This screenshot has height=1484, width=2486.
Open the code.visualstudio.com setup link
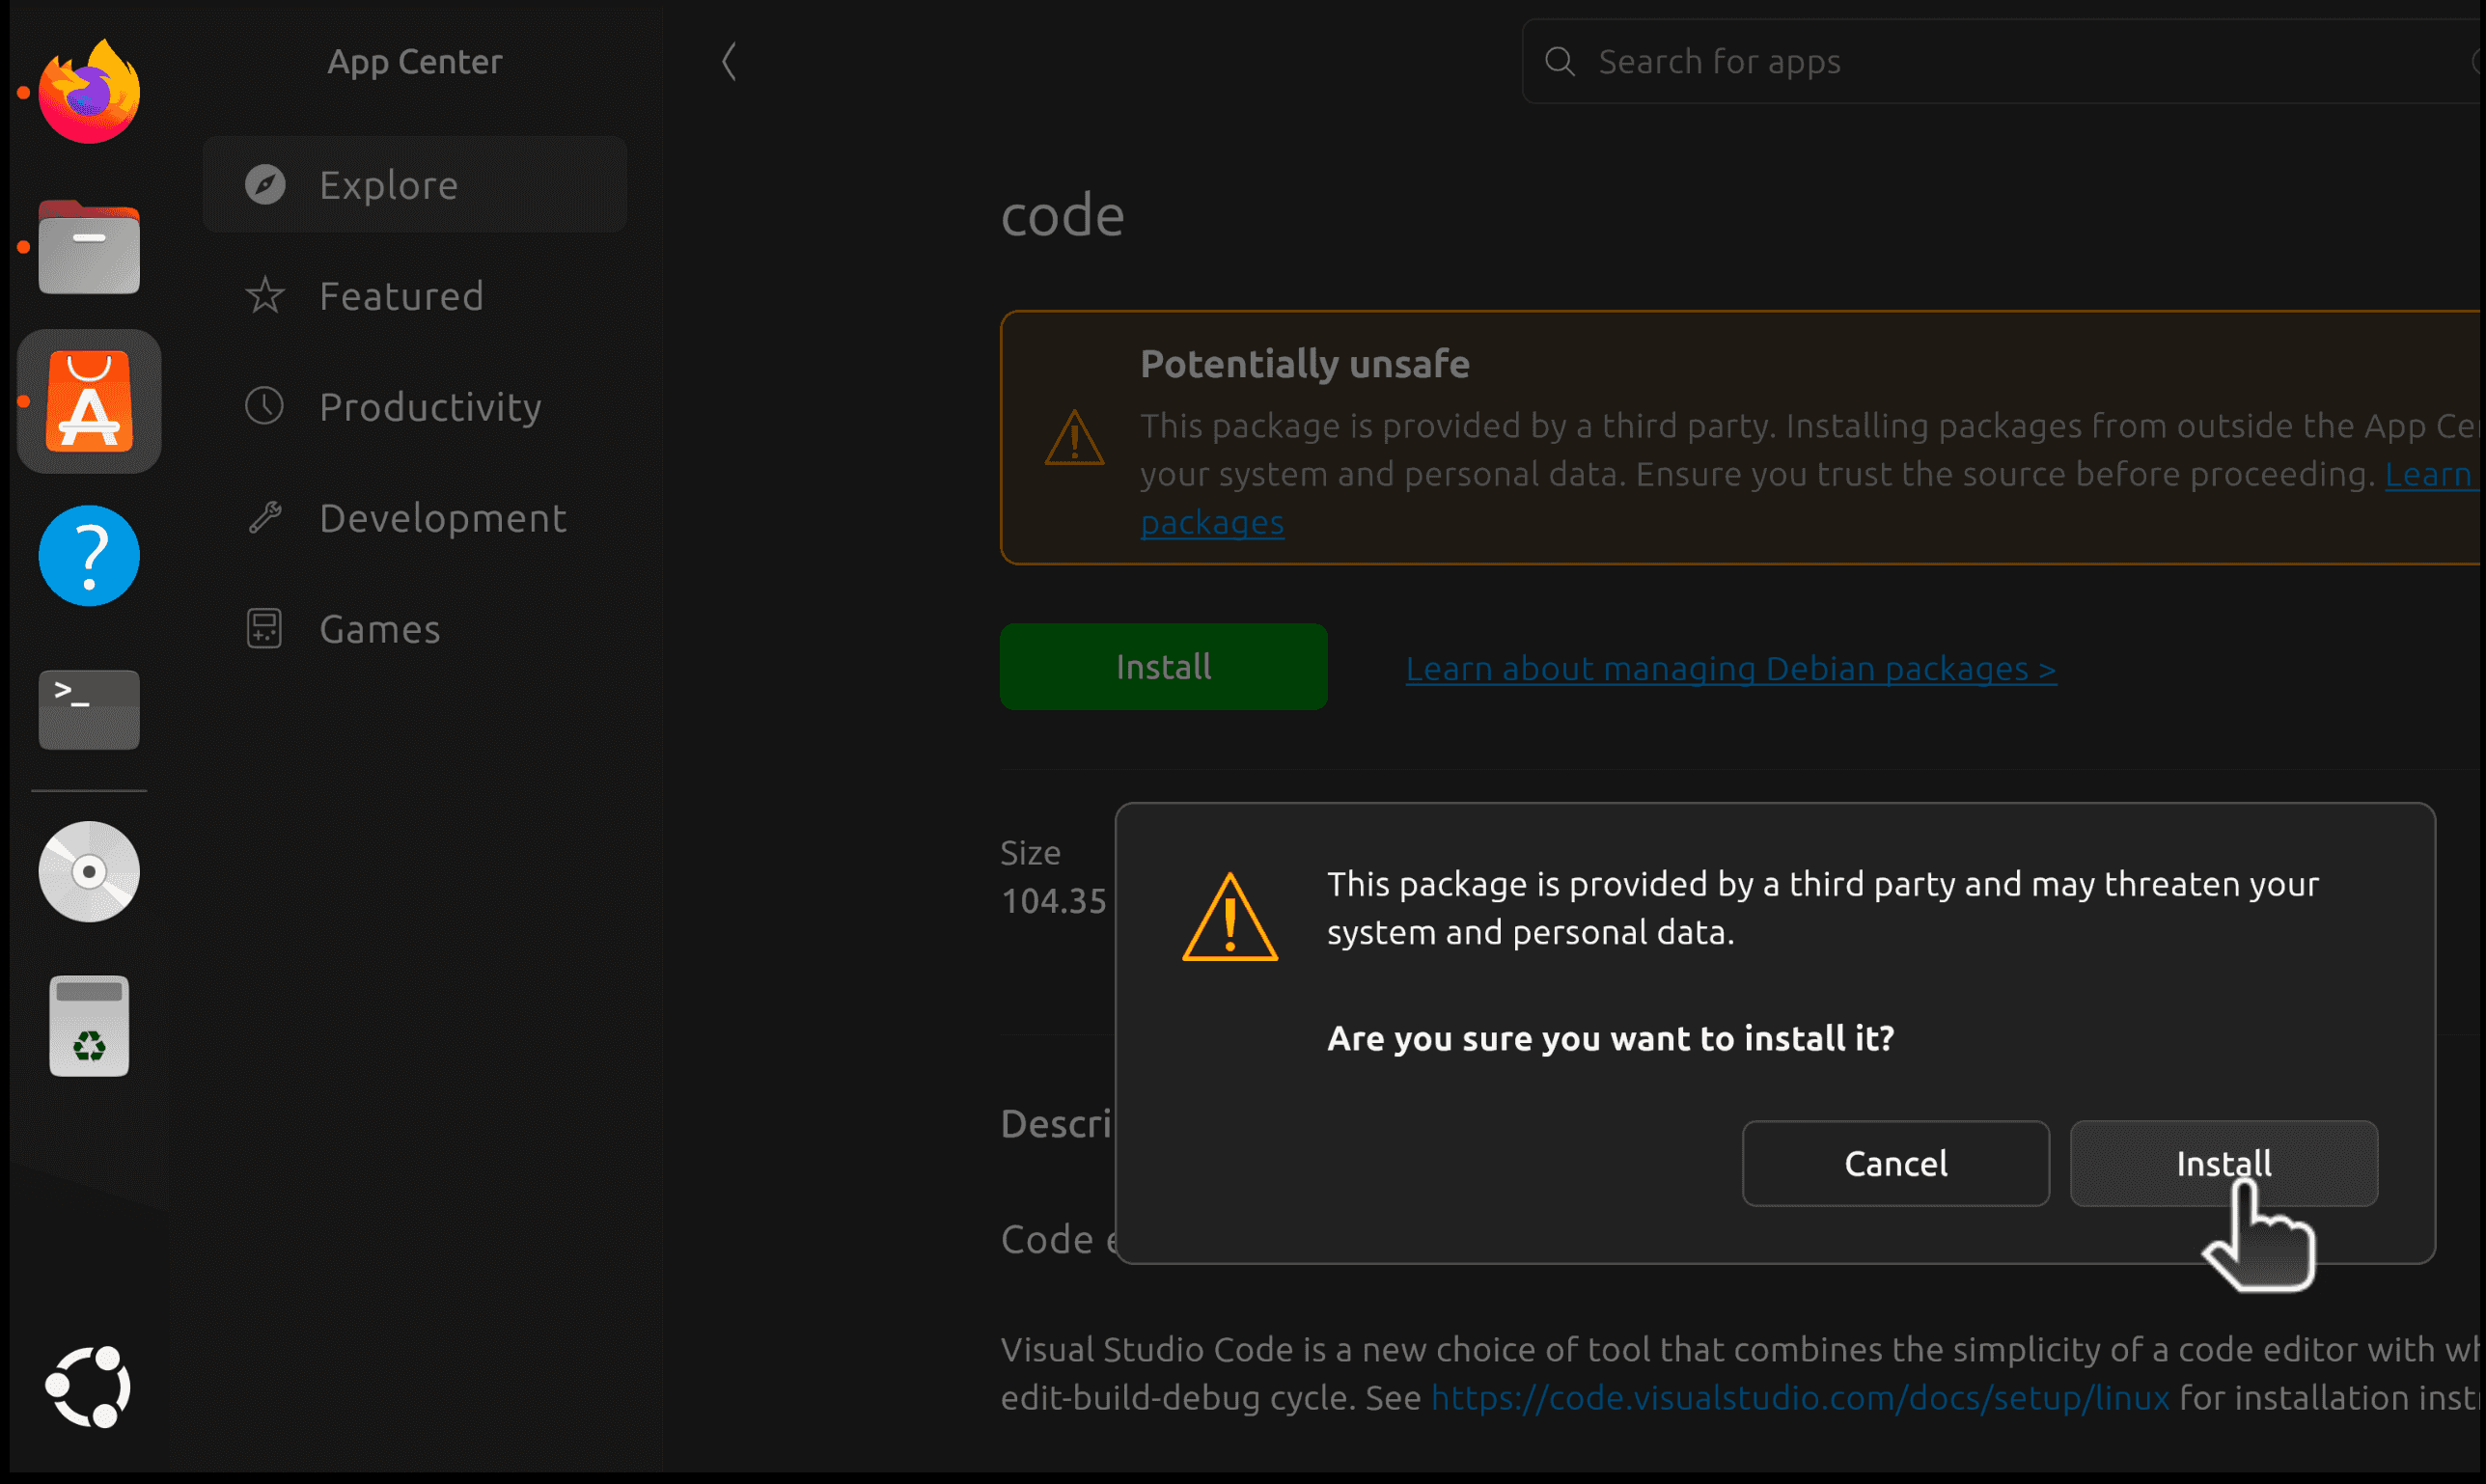[x=1800, y=1397]
